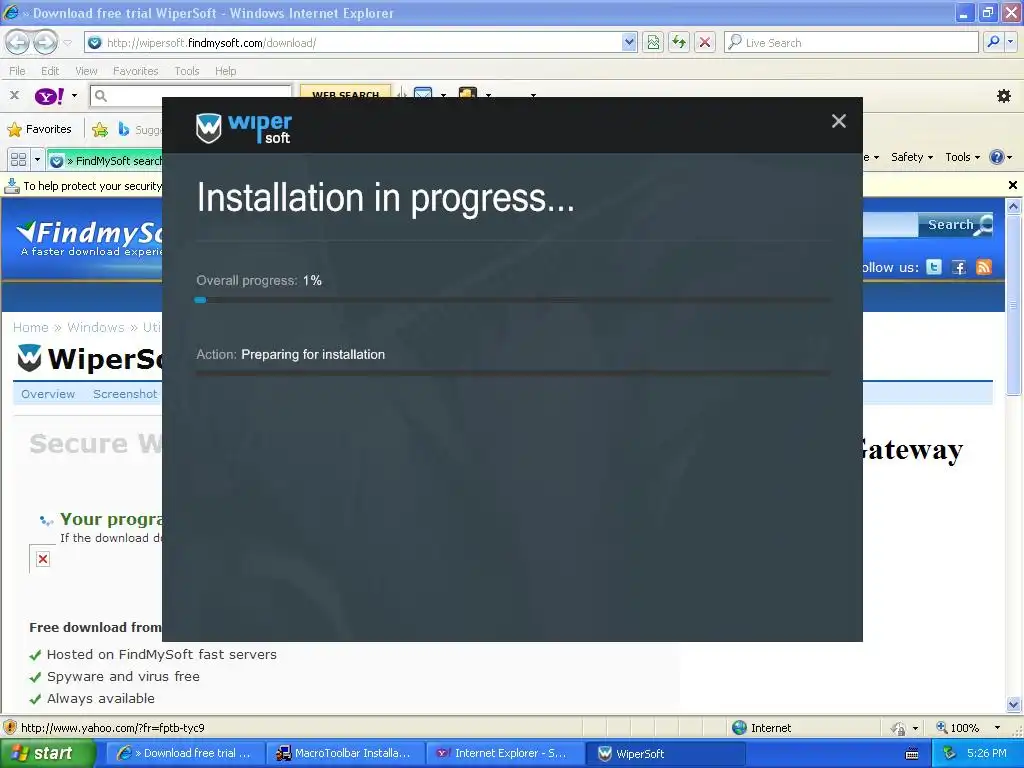Viewport: 1024px width, 768px height.
Task: Run search with the magnifier button
Action: (993, 42)
